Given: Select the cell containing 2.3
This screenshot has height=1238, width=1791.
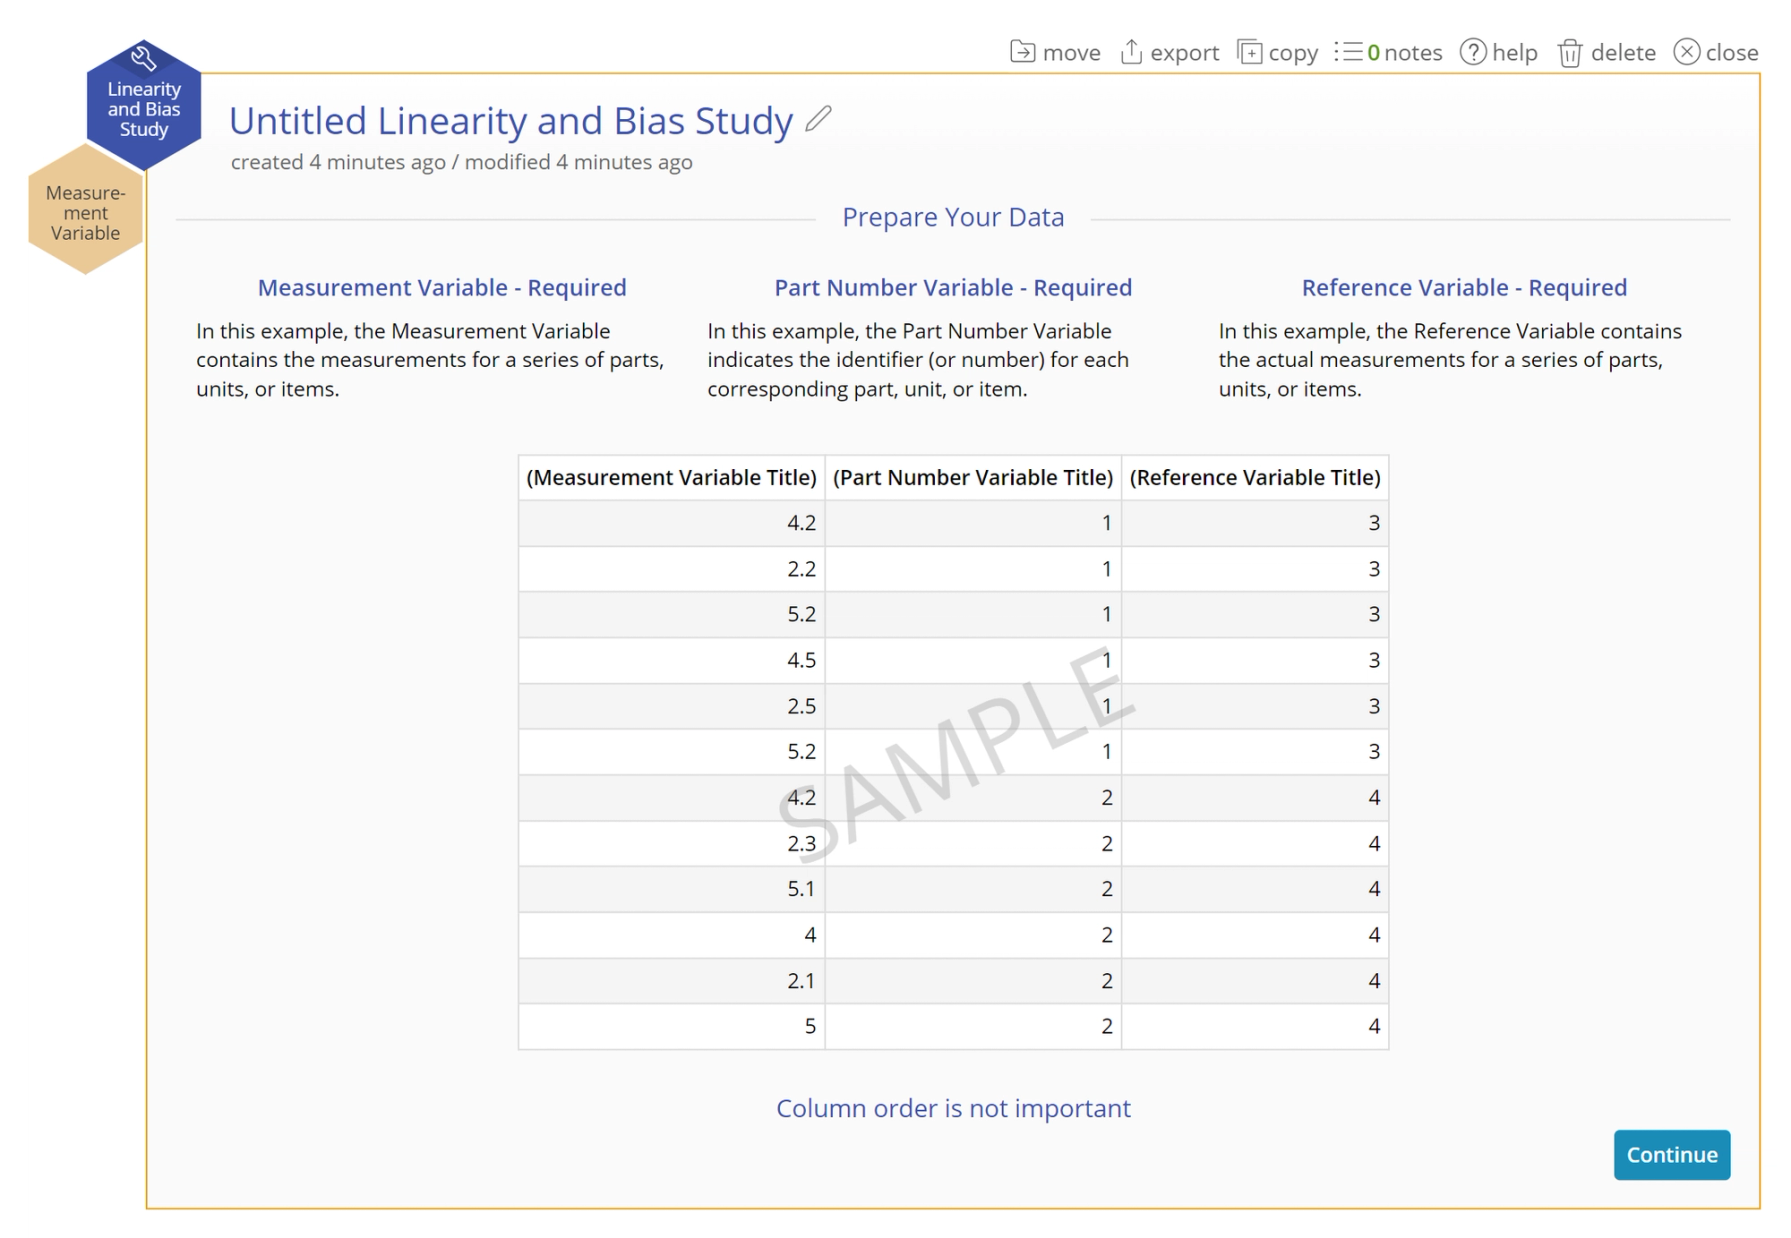Looking at the screenshot, I should coord(672,843).
